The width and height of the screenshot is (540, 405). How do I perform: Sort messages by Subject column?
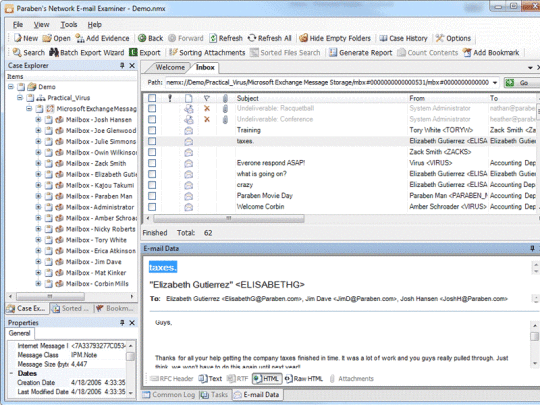(248, 98)
